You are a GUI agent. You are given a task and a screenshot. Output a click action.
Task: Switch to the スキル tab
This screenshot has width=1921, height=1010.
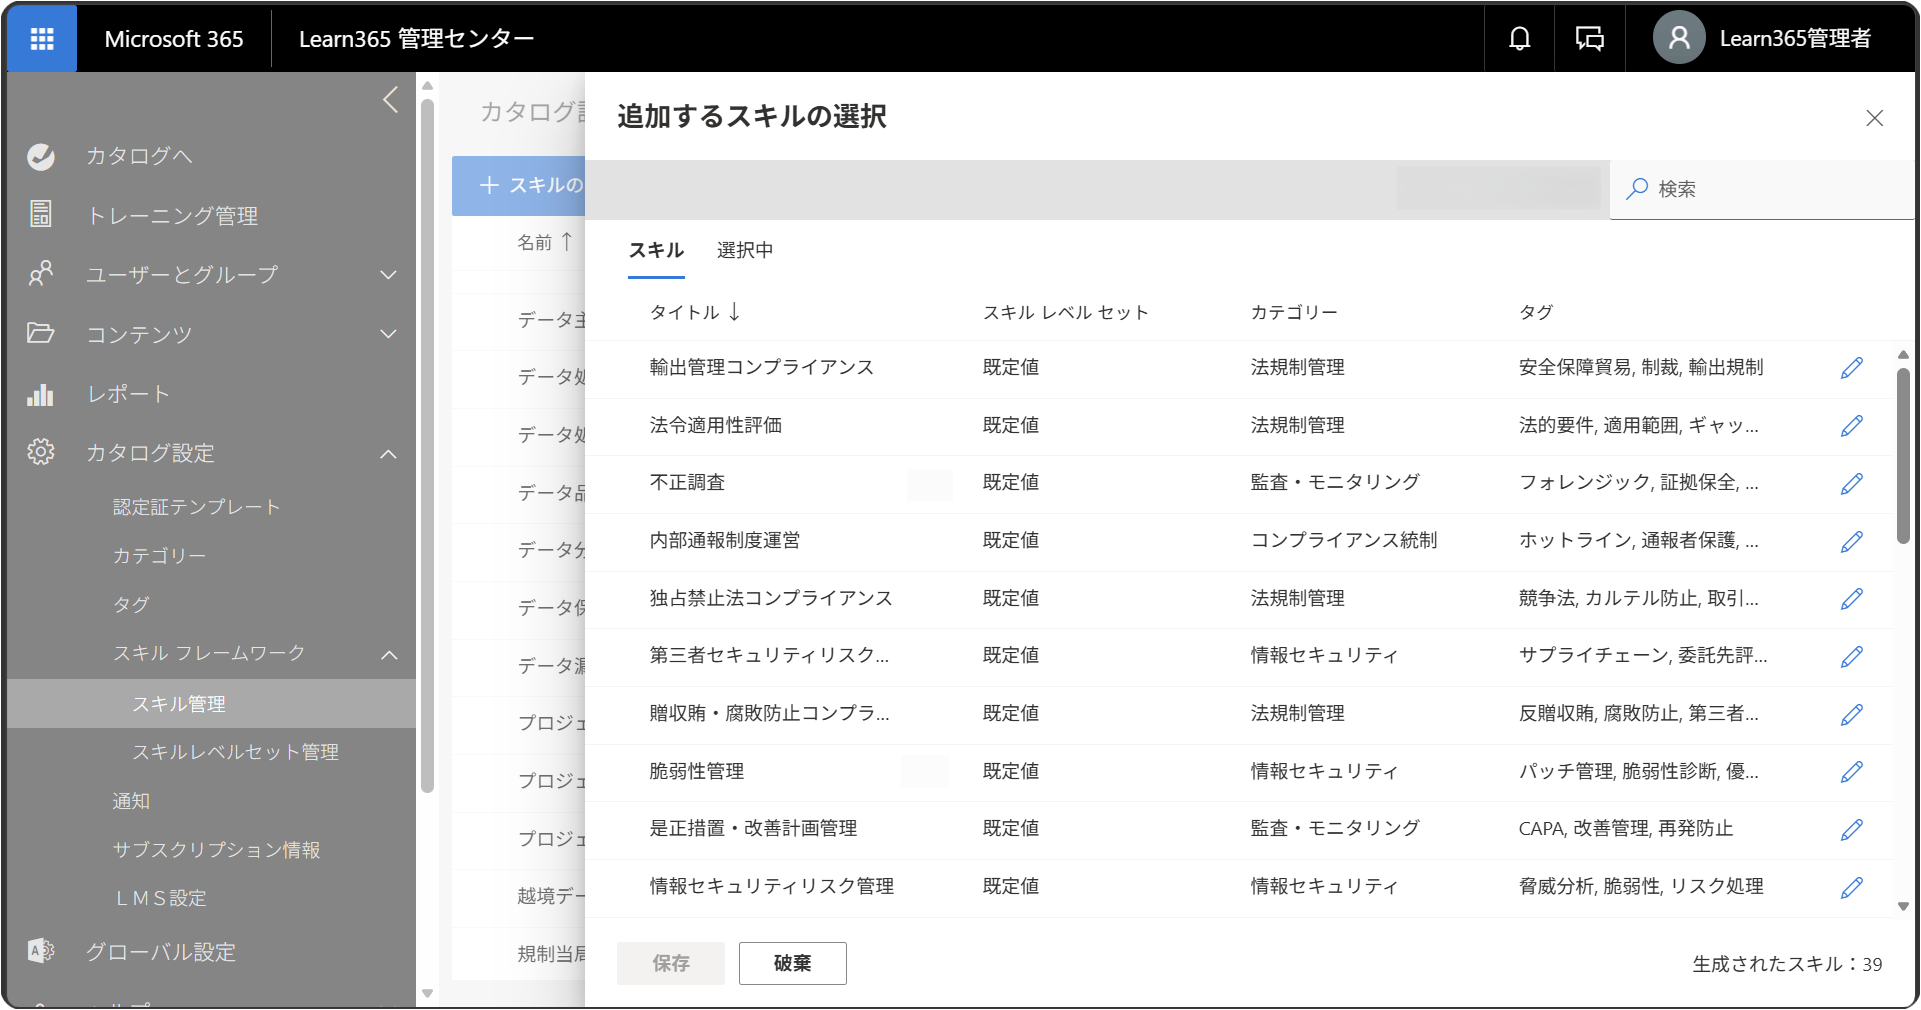click(656, 251)
